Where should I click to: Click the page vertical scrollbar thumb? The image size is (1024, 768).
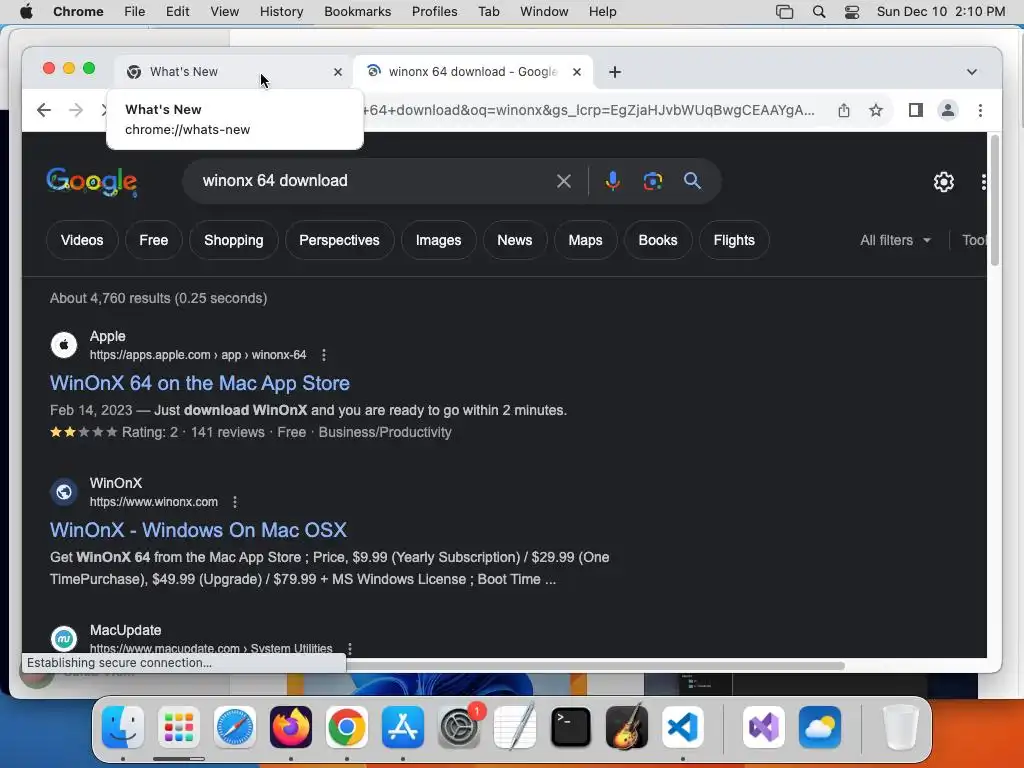995,200
